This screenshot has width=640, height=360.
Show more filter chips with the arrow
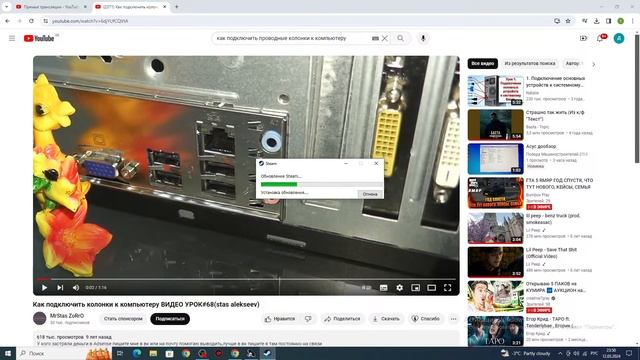coord(593,64)
